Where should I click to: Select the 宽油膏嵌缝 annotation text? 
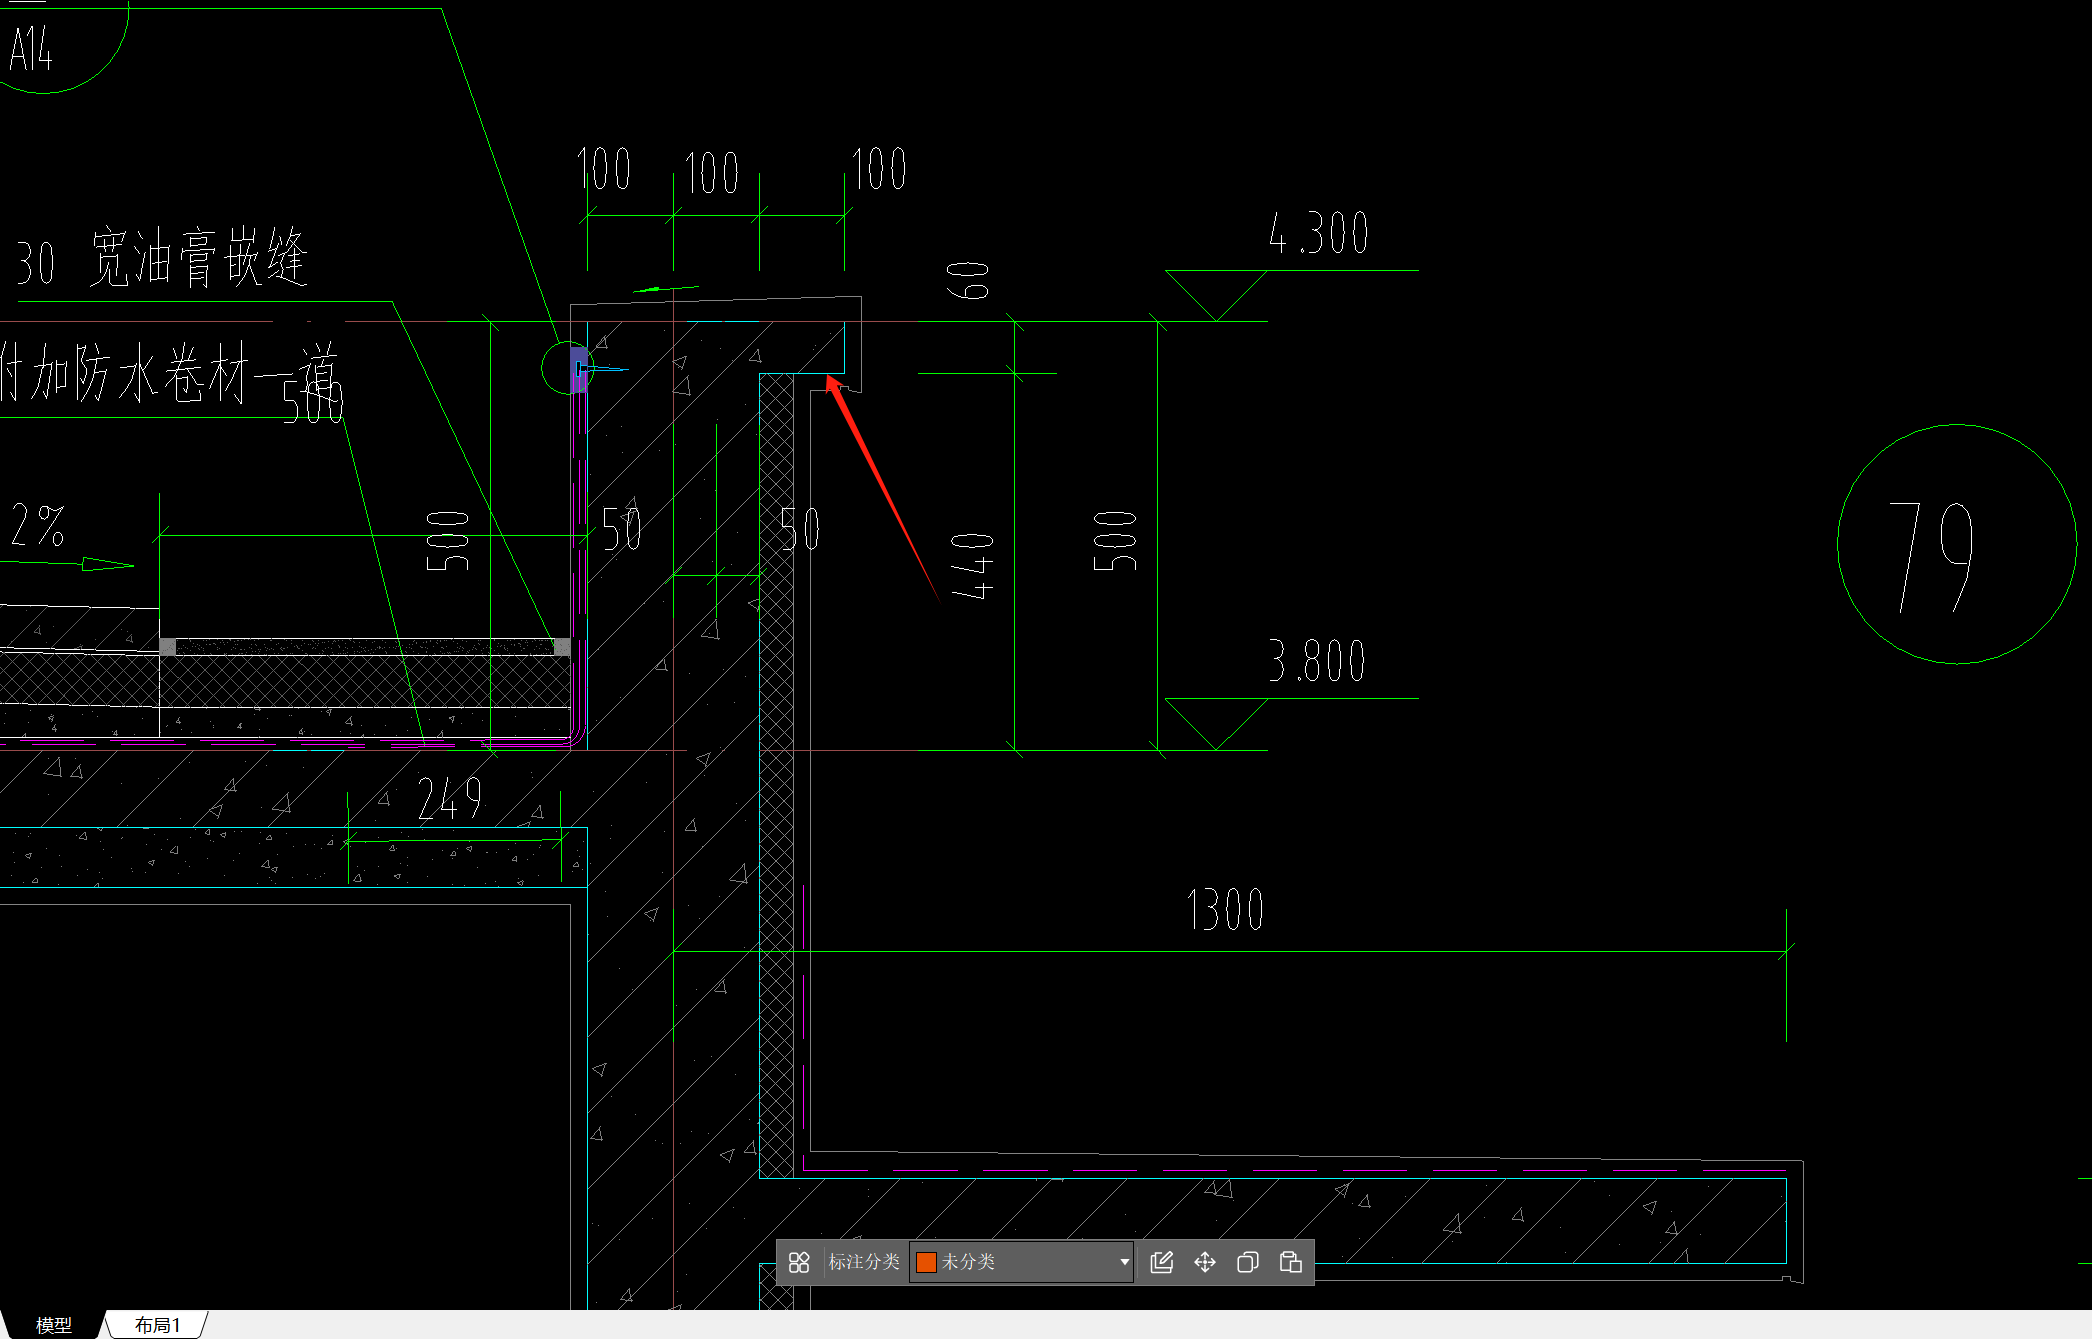198,258
